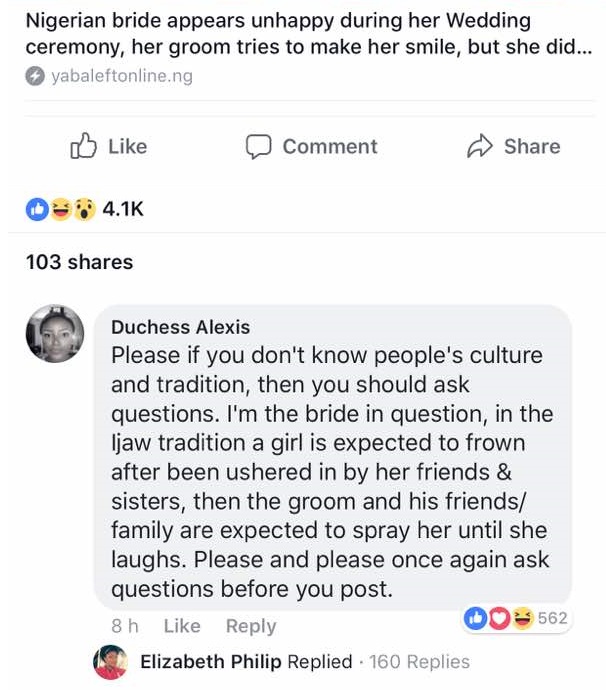Image resolution: width=606 pixels, height=690 pixels.
Task: Like the Duchess Alexis comment
Action: [182, 626]
